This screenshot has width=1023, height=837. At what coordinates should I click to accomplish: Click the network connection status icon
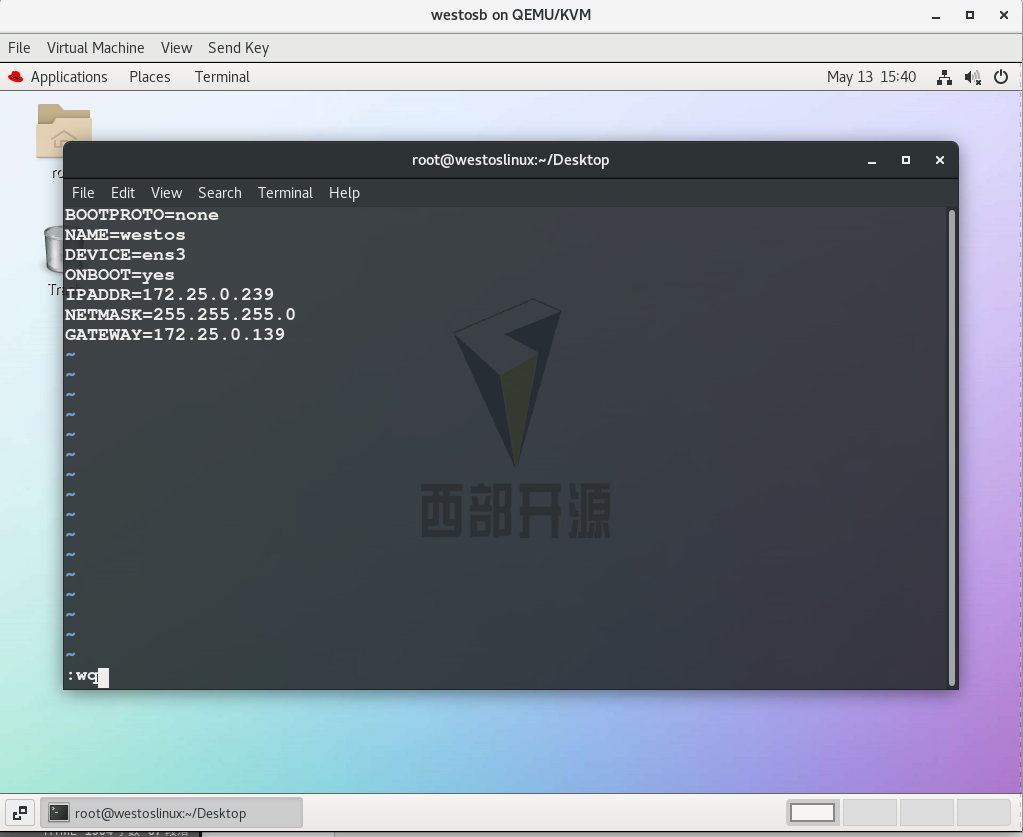(943, 78)
